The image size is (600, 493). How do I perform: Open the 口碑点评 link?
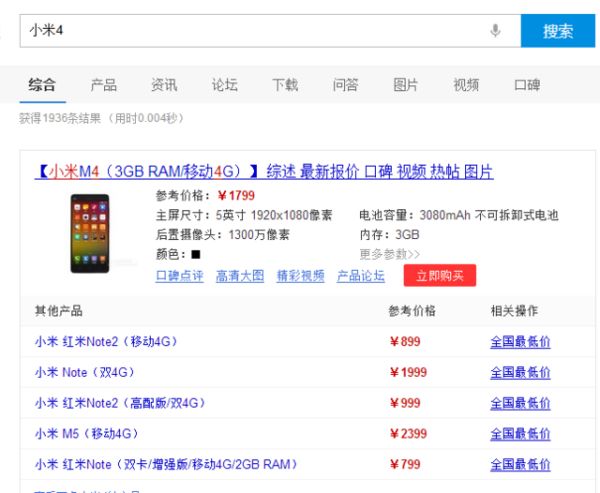(179, 276)
